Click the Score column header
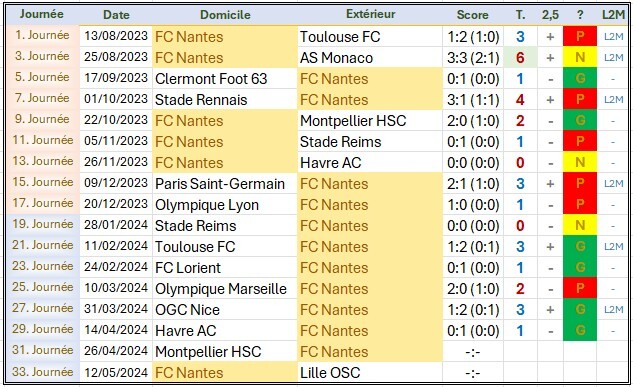This screenshot has width=633, height=387. coord(472,15)
